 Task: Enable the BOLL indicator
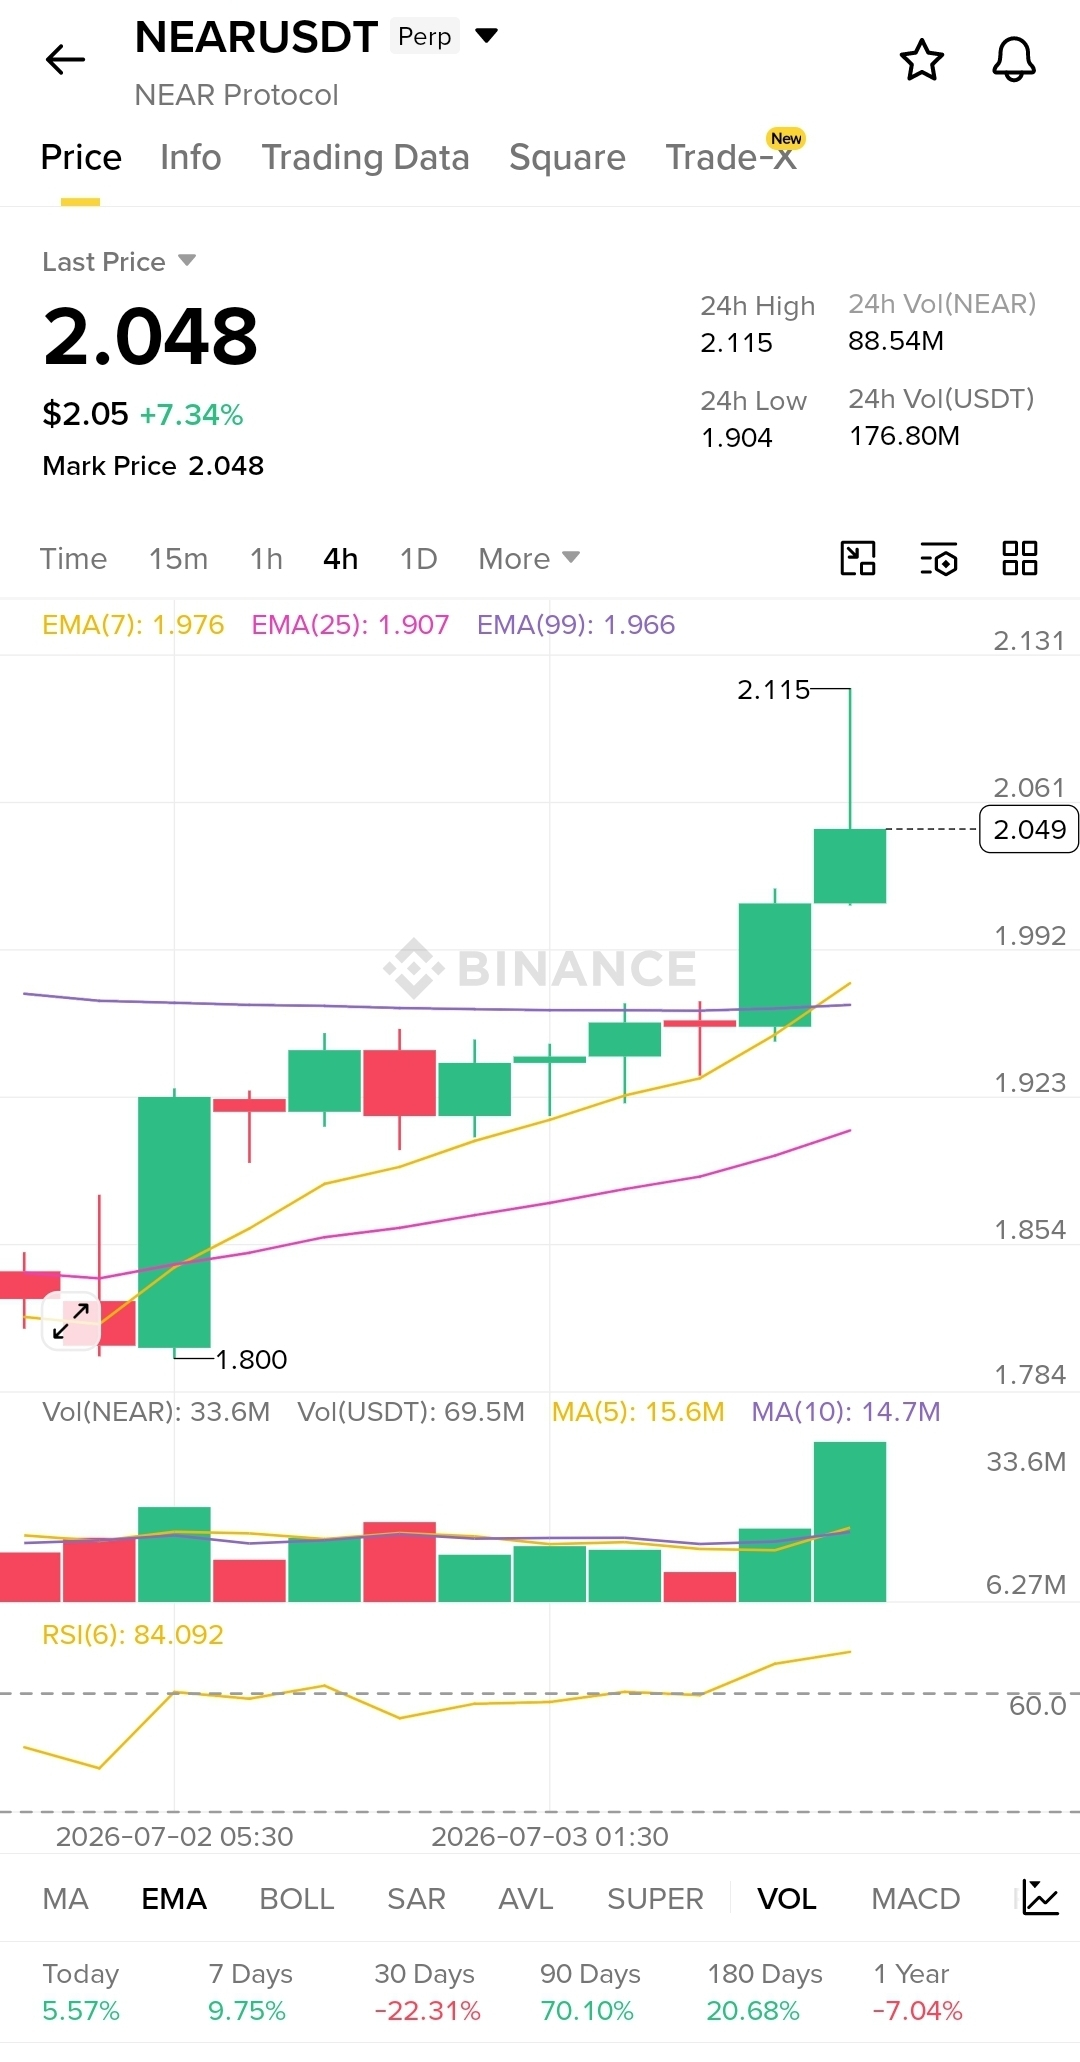[297, 1899]
